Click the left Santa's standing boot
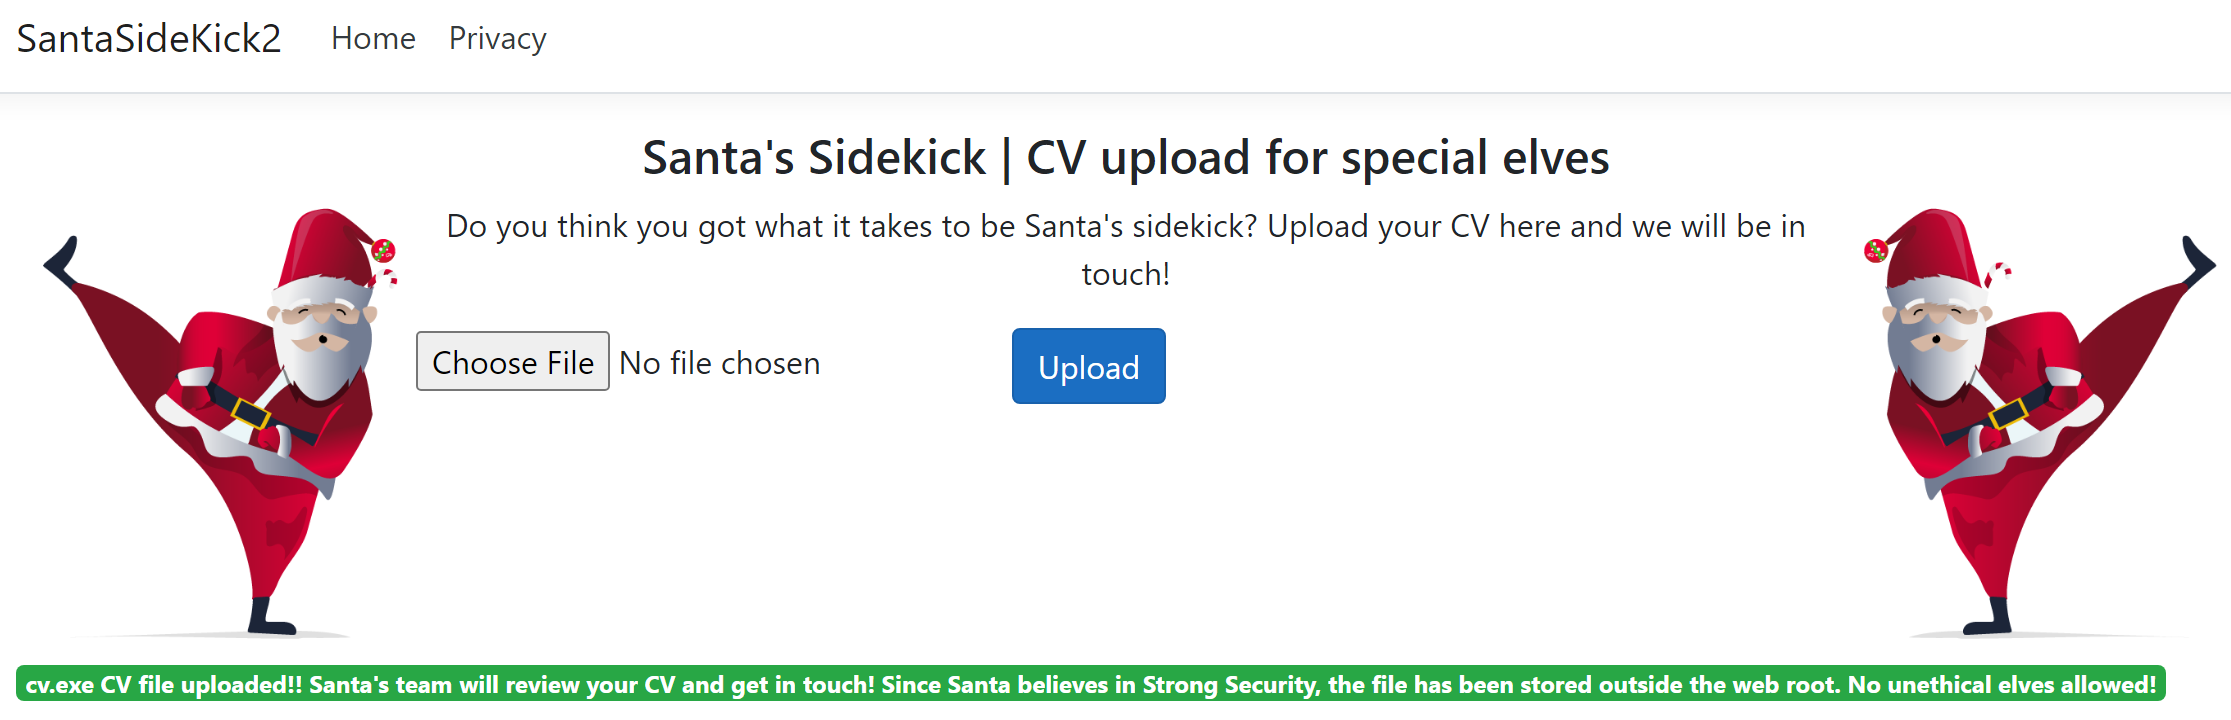Image resolution: width=2231 pixels, height=720 pixels. click(x=270, y=618)
